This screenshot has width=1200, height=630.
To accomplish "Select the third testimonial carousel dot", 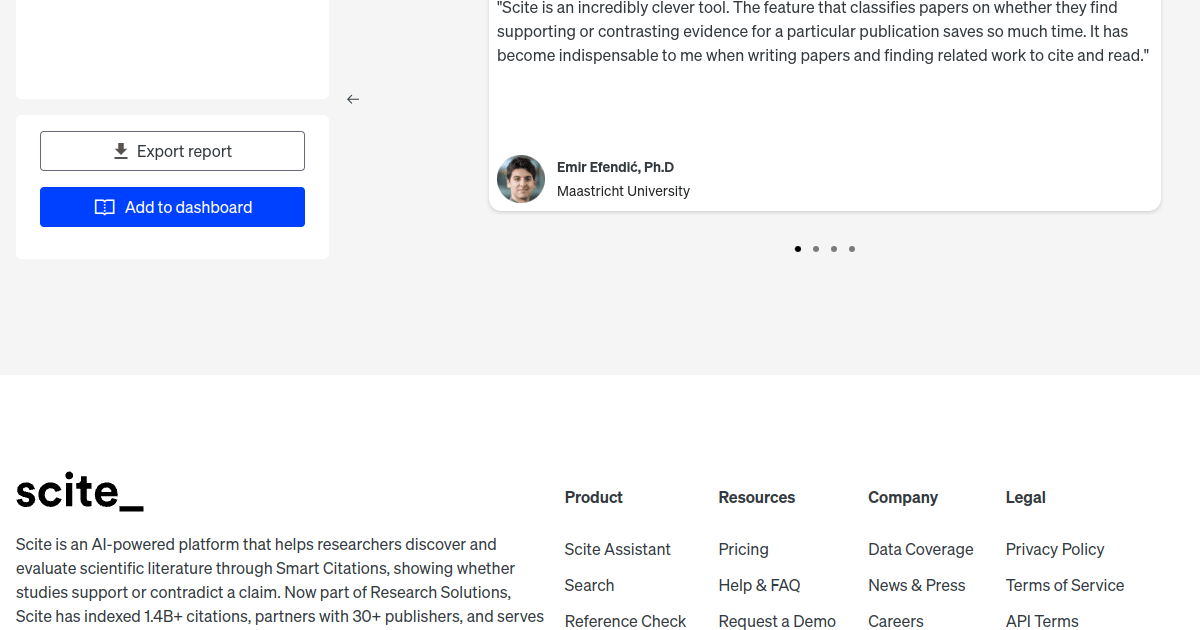I will [x=834, y=249].
